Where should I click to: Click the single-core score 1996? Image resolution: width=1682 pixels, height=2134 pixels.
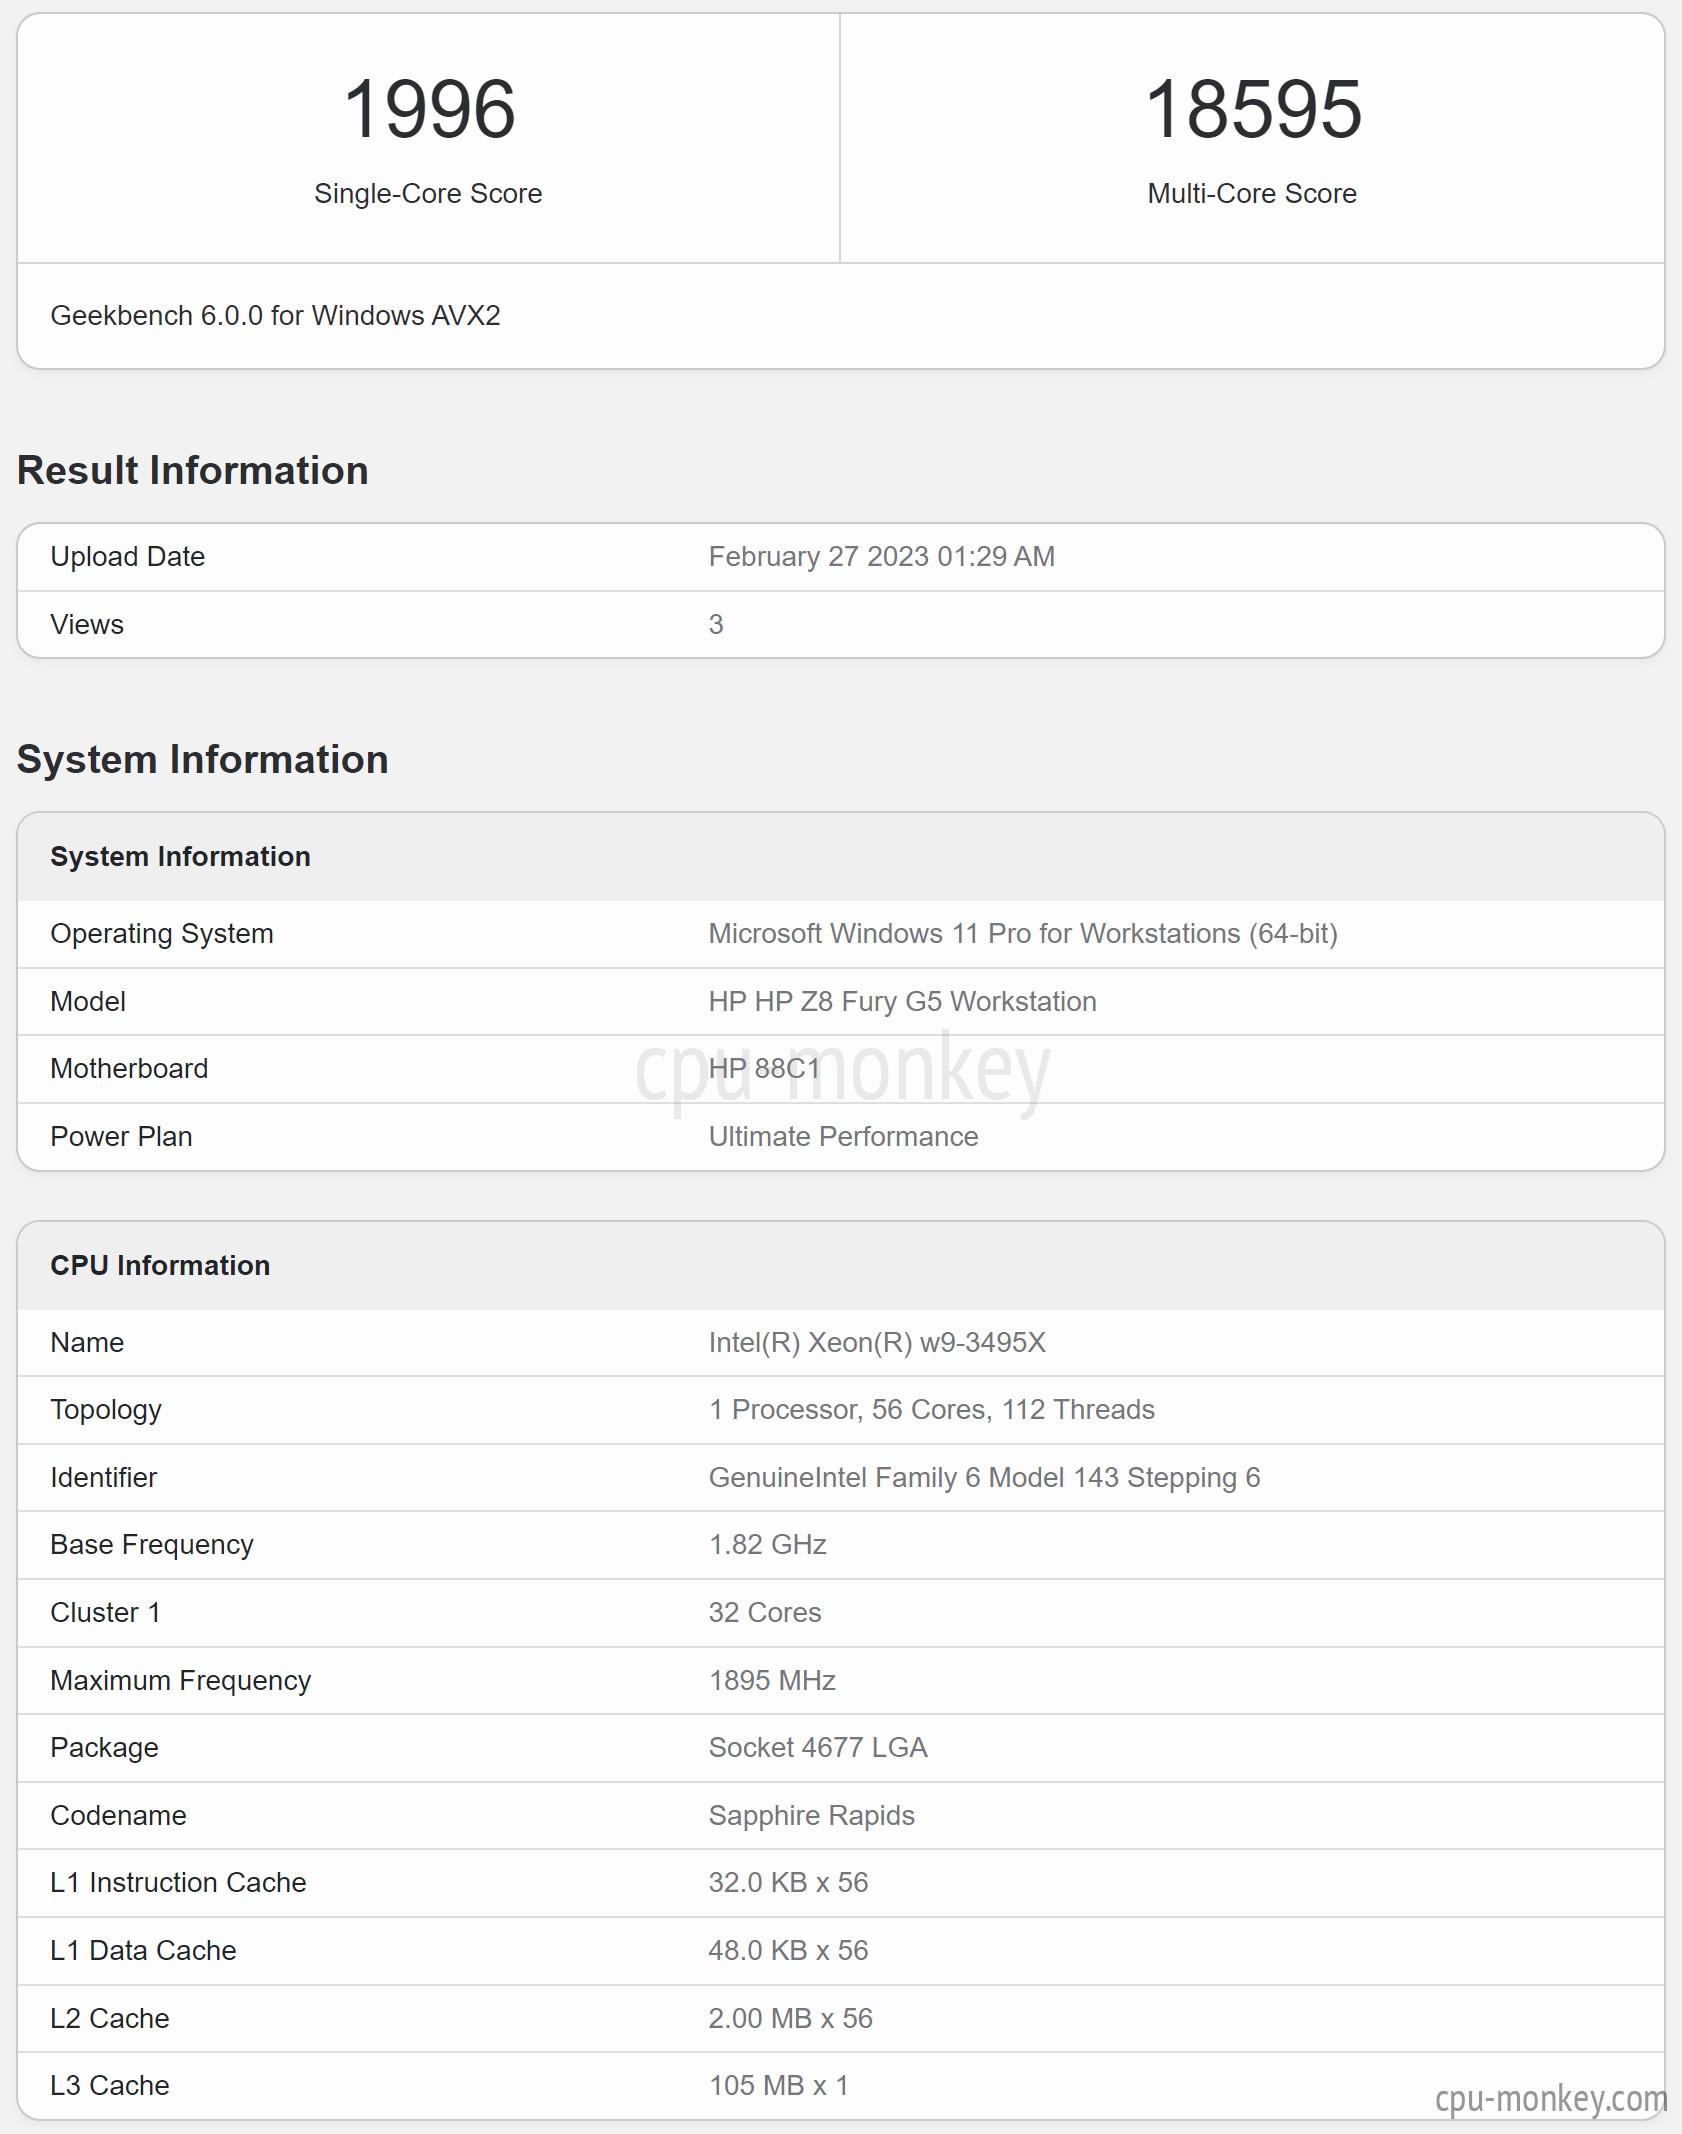(429, 109)
